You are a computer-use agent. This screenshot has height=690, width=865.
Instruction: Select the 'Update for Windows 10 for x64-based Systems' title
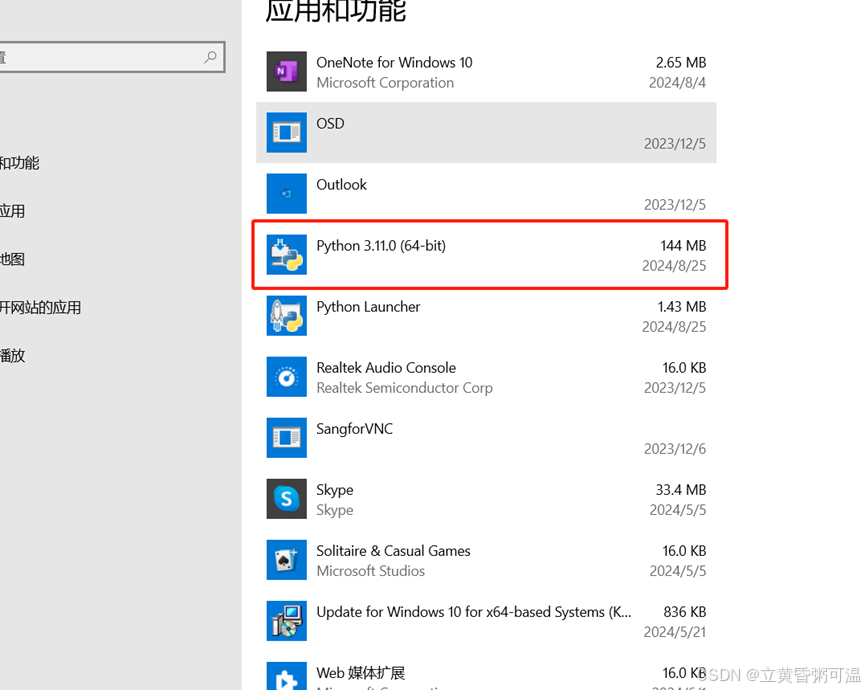click(x=474, y=612)
